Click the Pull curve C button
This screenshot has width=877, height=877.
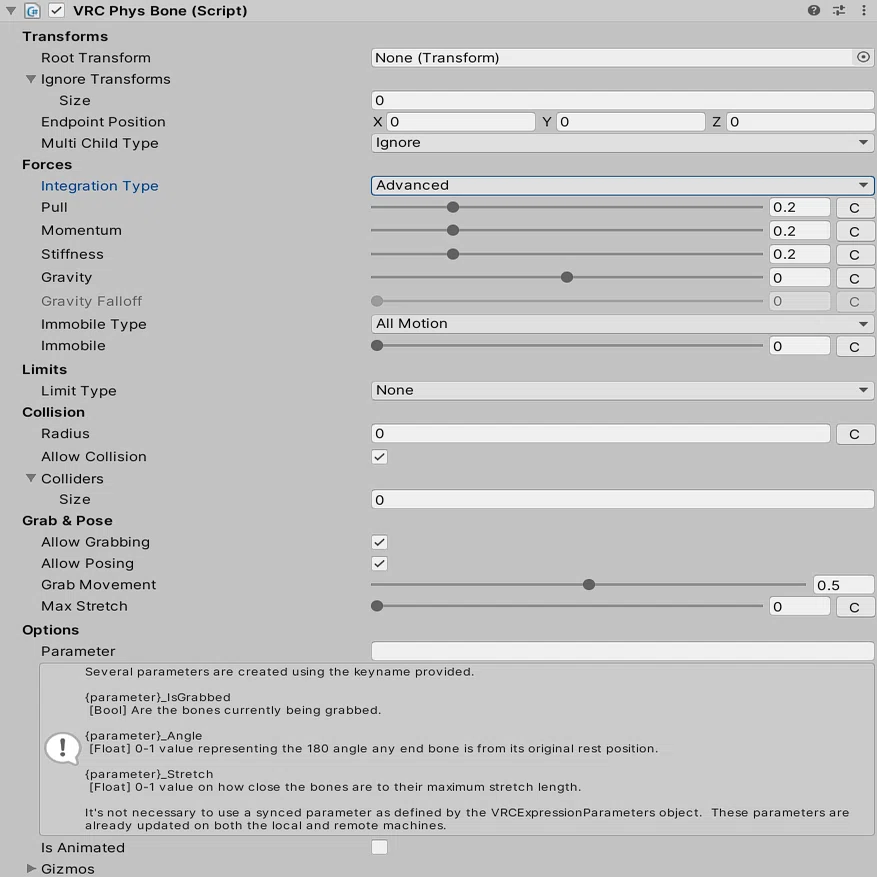tap(854, 208)
